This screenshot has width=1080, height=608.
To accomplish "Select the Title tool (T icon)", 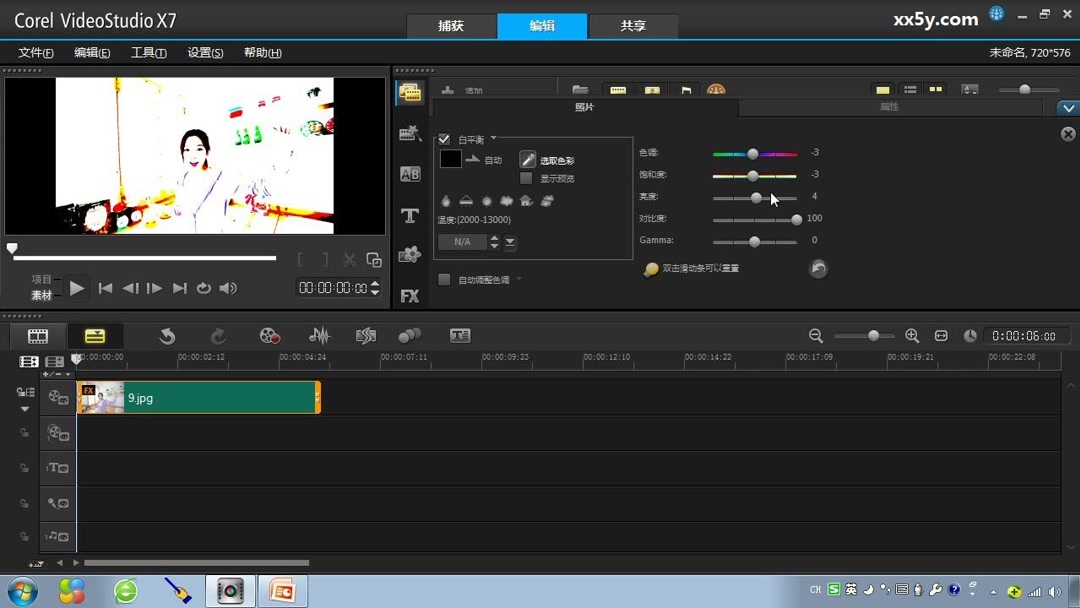I will pyautogui.click(x=410, y=216).
